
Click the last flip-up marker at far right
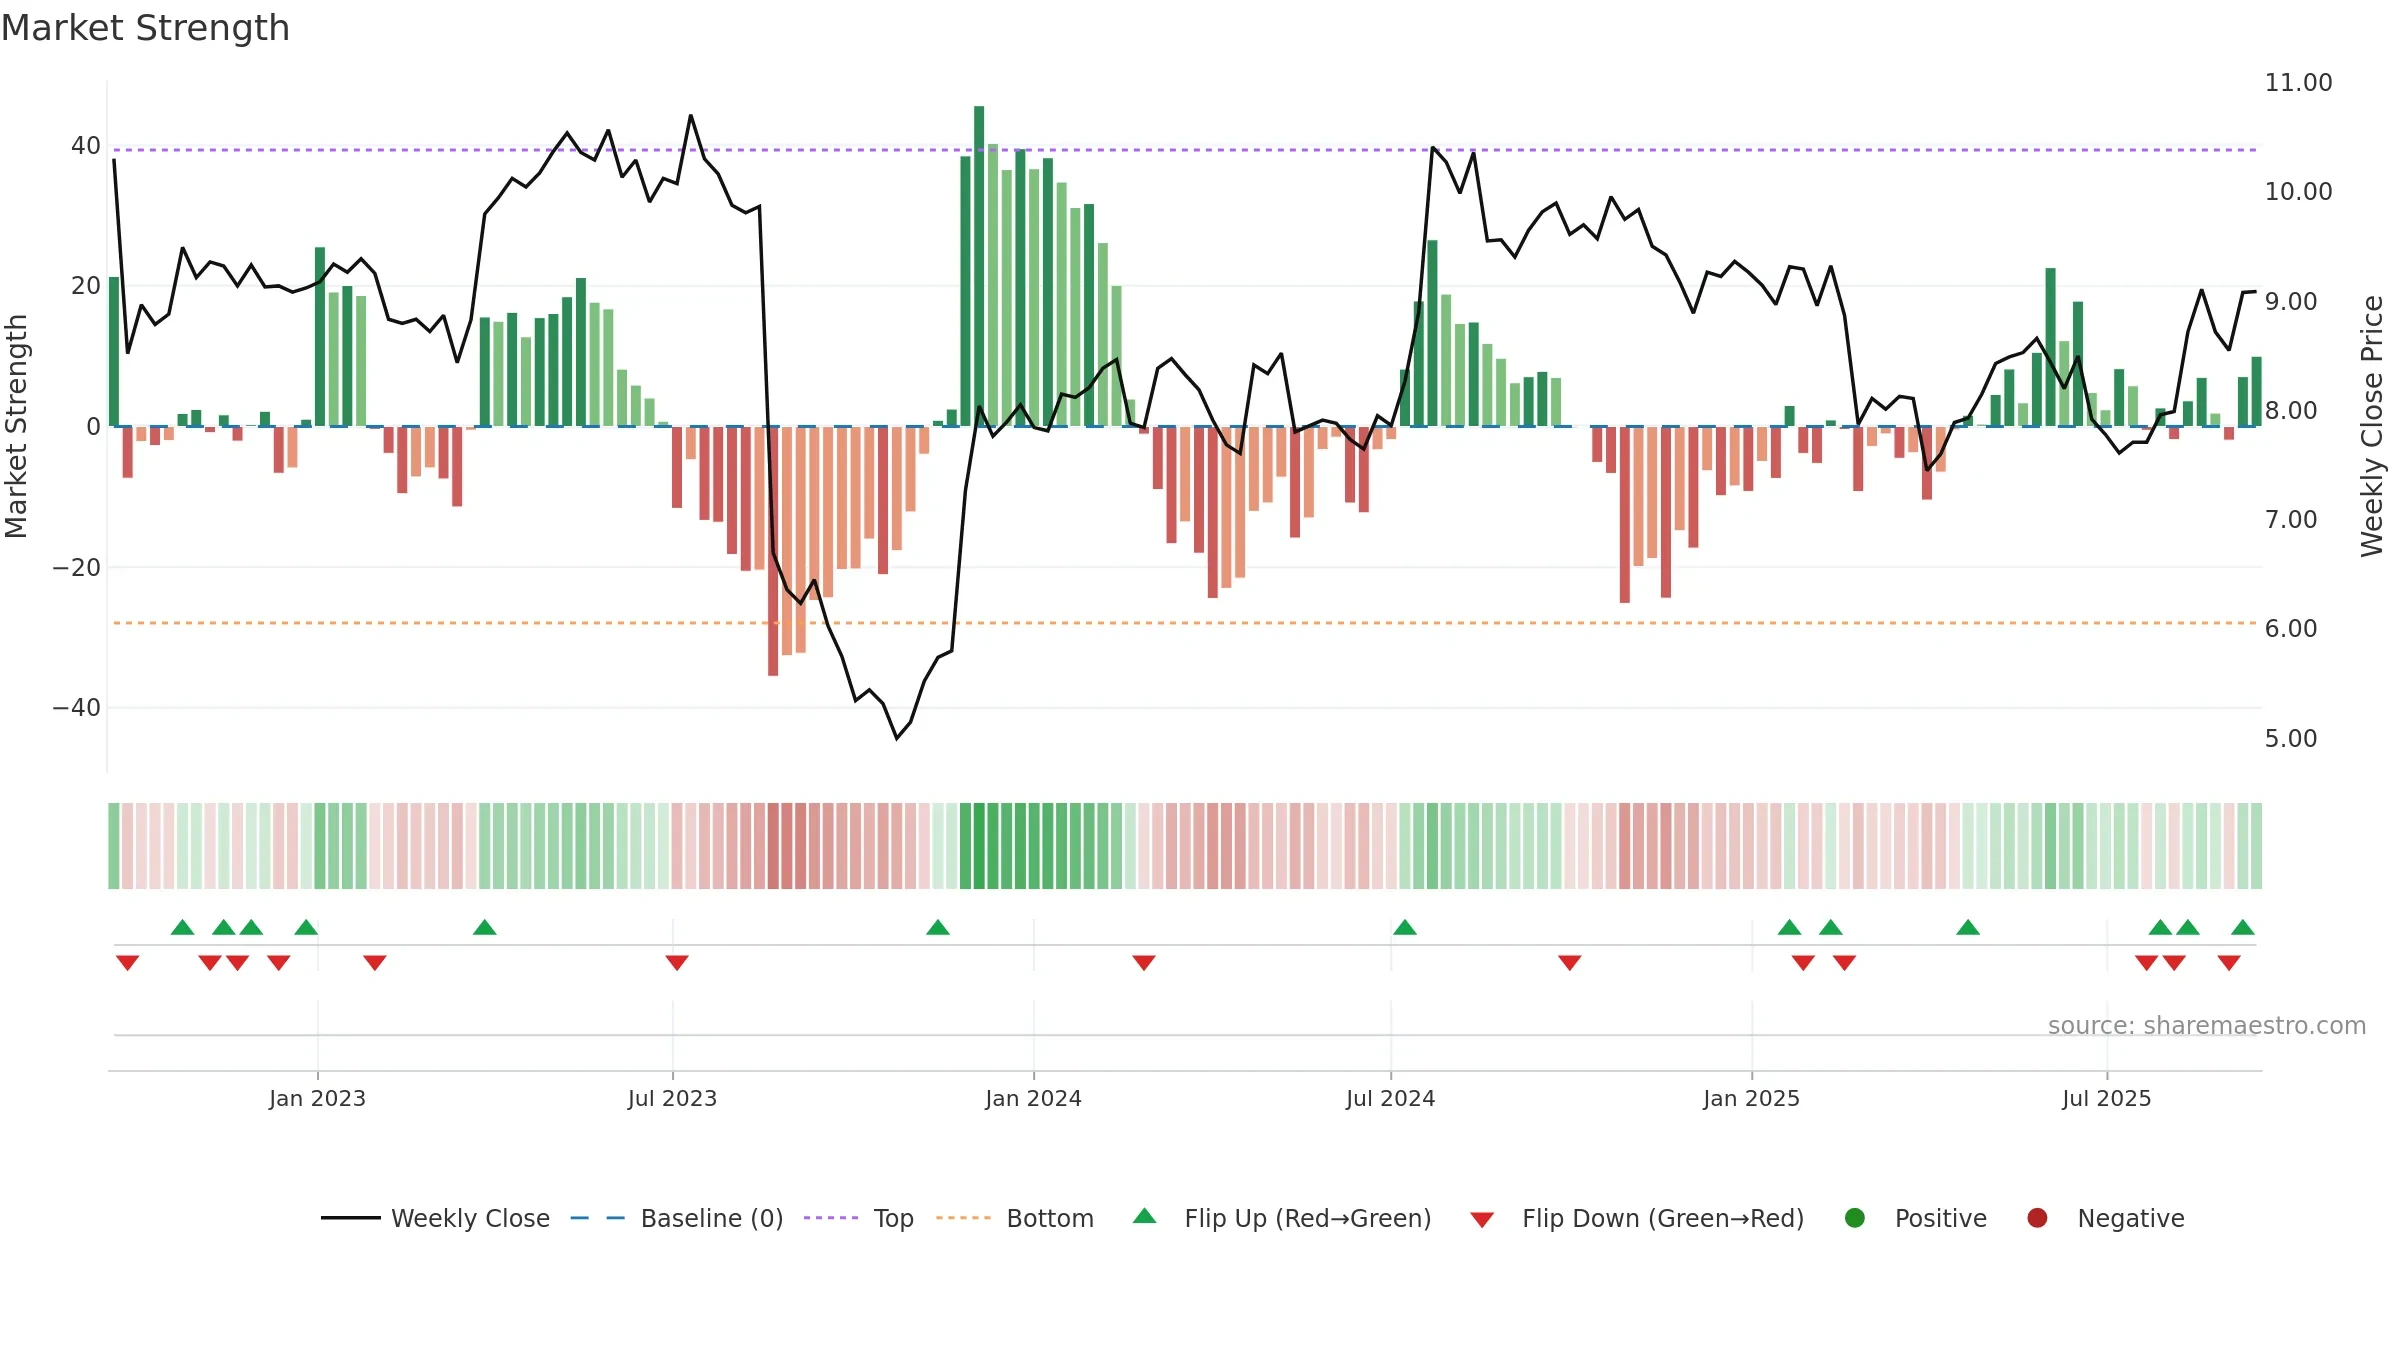pyautogui.click(x=2243, y=927)
